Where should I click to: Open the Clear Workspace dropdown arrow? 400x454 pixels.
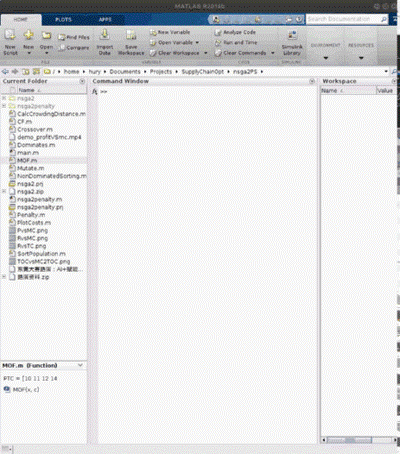coord(205,53)
